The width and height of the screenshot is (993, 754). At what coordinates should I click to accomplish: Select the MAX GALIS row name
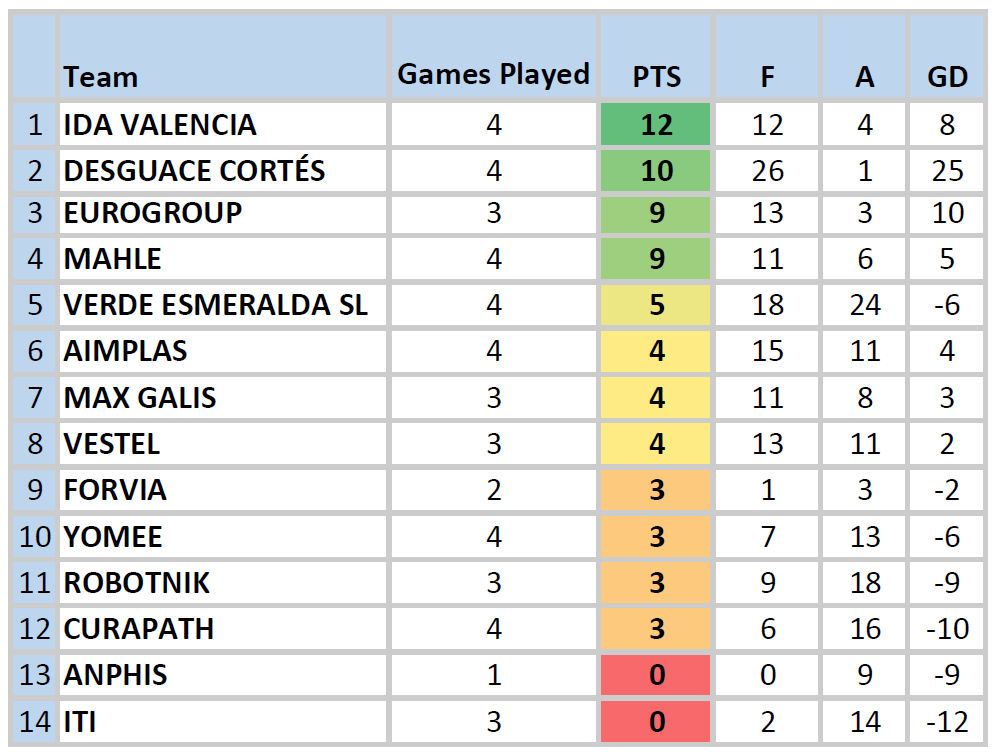click(x=140, y=398)
